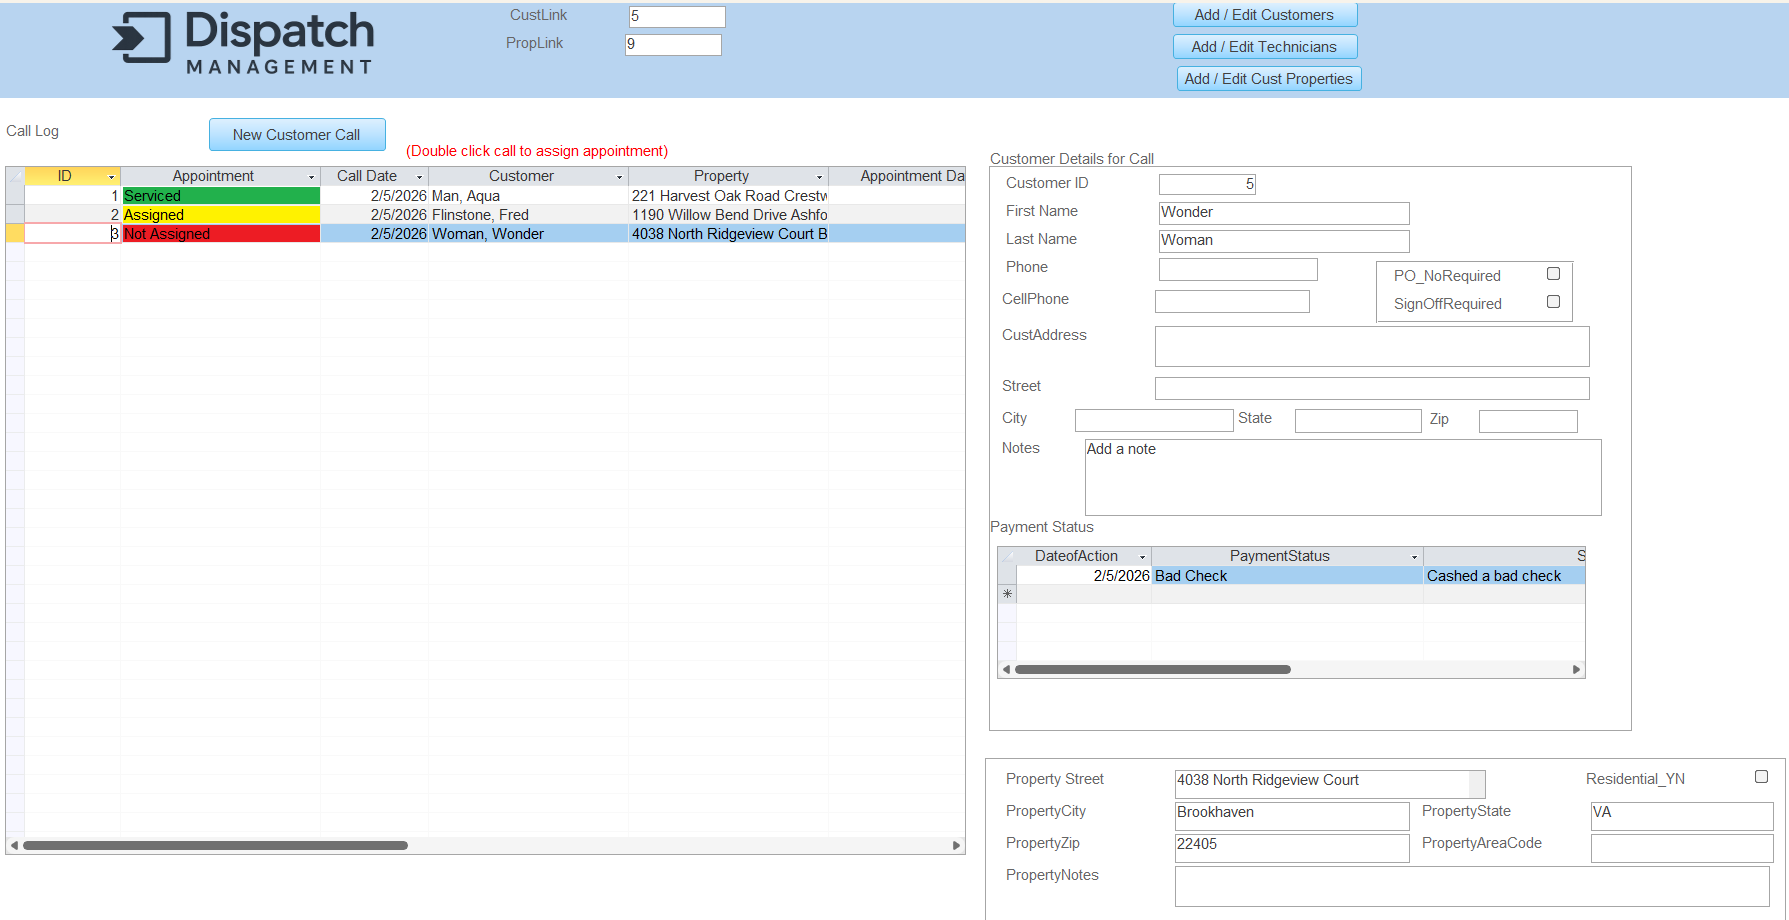The image size is (1789, 920).
Task: Click the Payment Status horizontal scrollbar thumb
Action: point(1152,670)
